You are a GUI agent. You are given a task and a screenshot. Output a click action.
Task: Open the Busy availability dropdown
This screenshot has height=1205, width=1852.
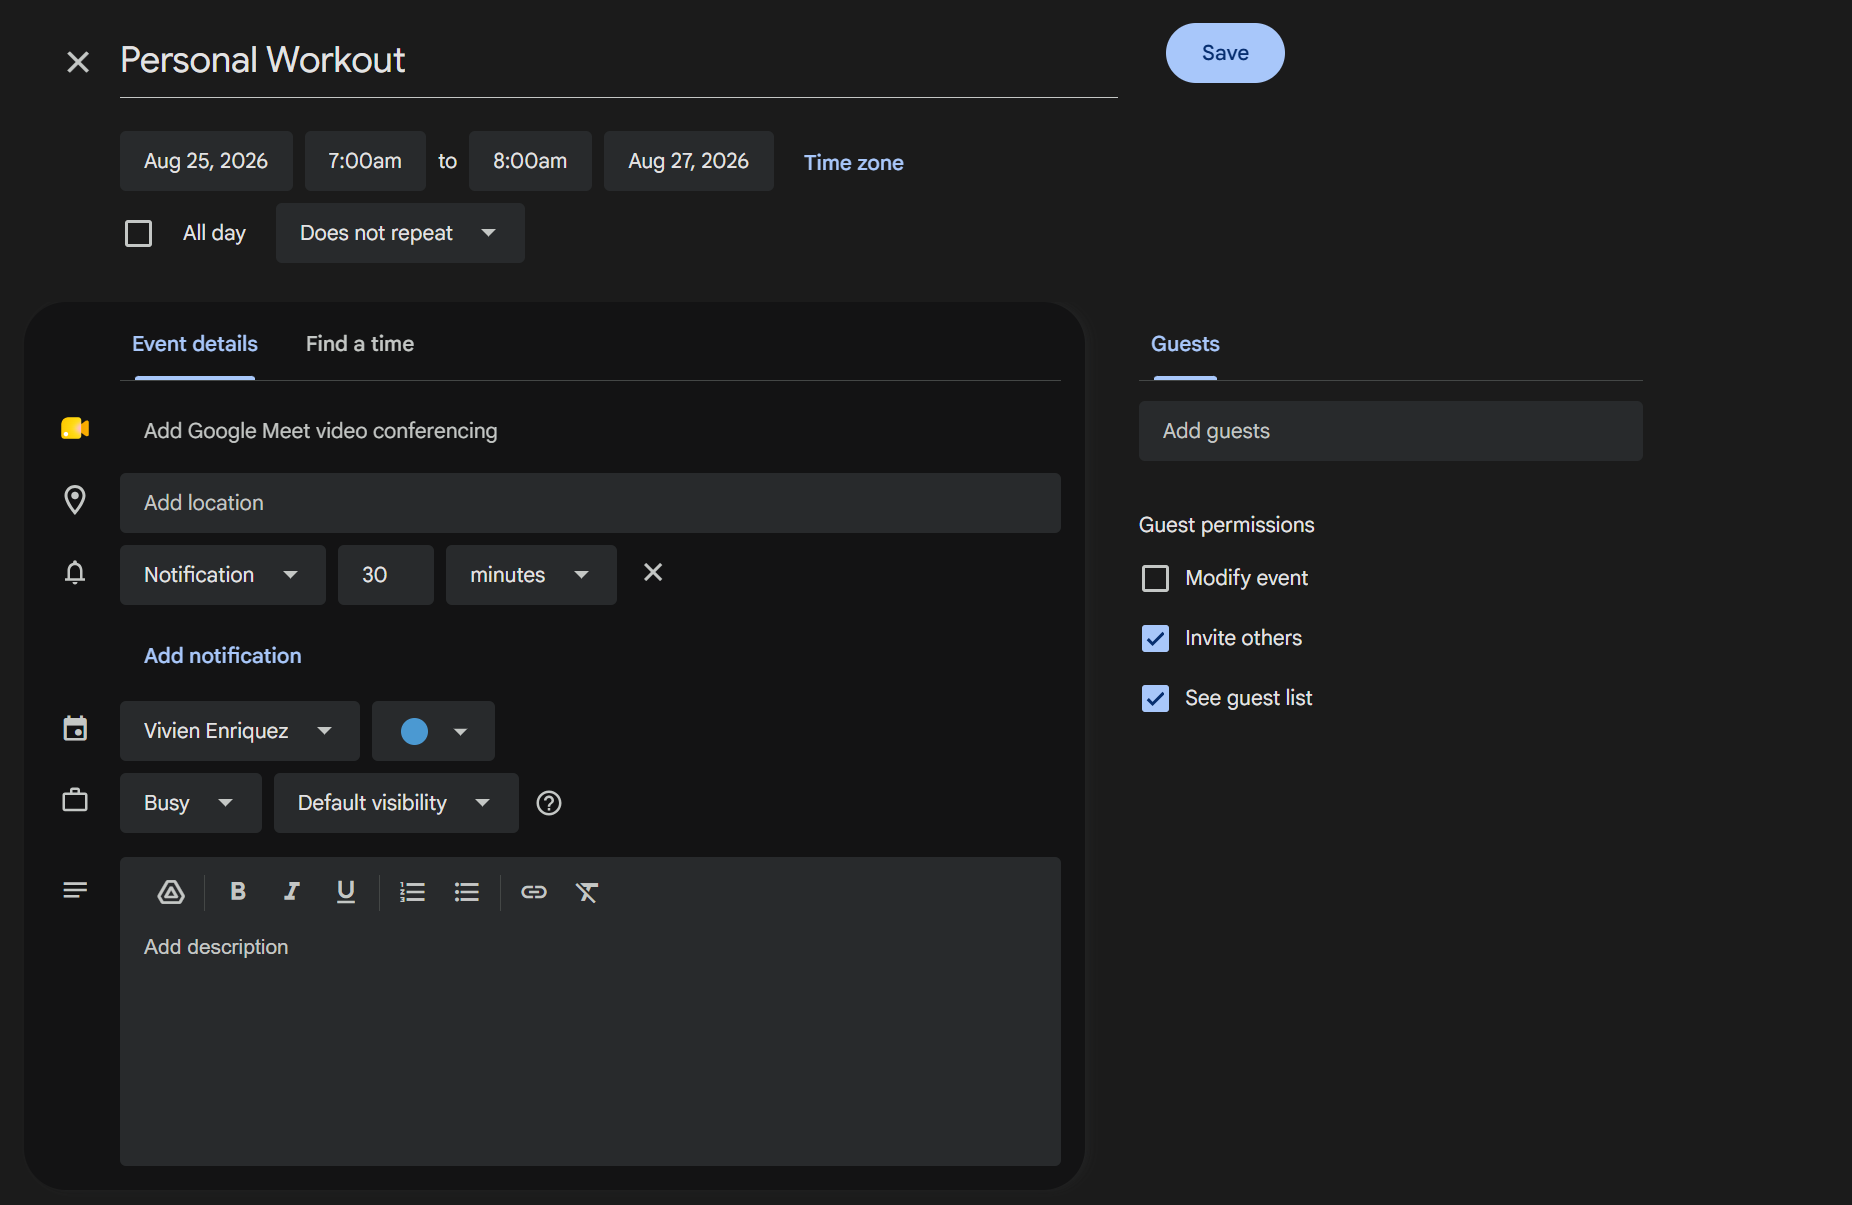click(x=191, y=803)
